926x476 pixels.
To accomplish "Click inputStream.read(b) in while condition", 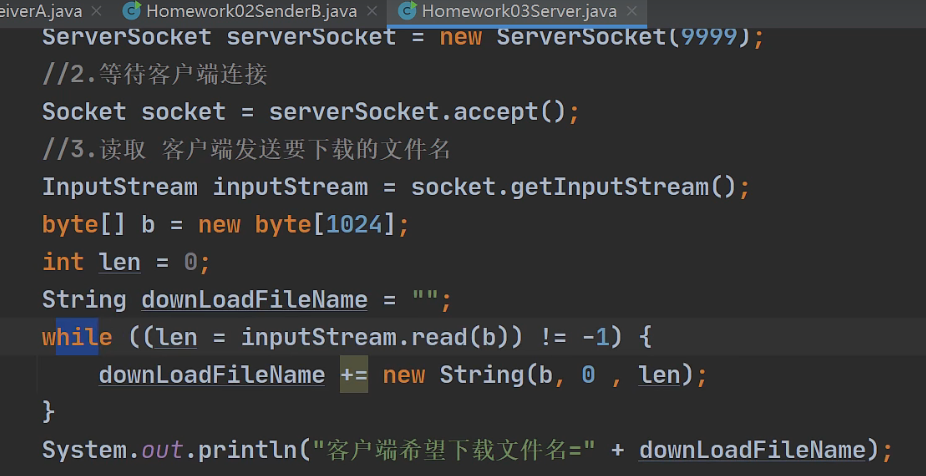I will [x=374, y=337].
